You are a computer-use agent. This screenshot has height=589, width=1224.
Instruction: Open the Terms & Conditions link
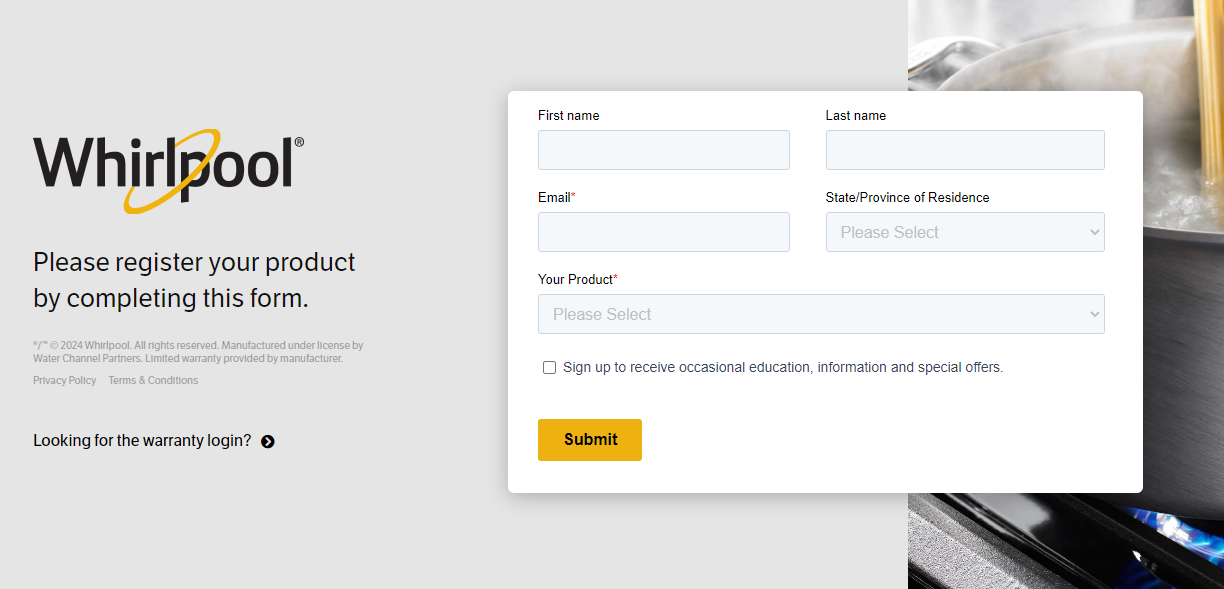pyautogui.click(x=153, y=380)
